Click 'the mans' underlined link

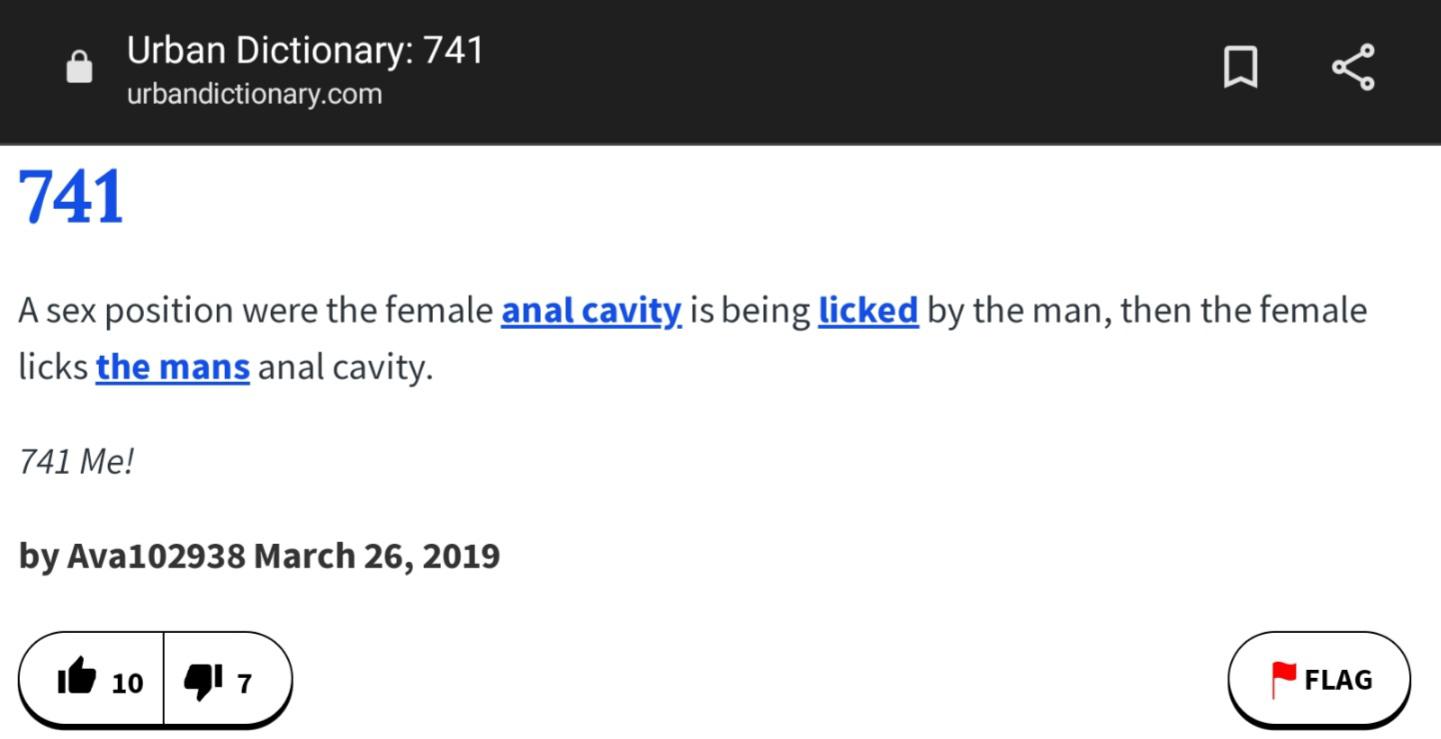[x=173, y=367]
